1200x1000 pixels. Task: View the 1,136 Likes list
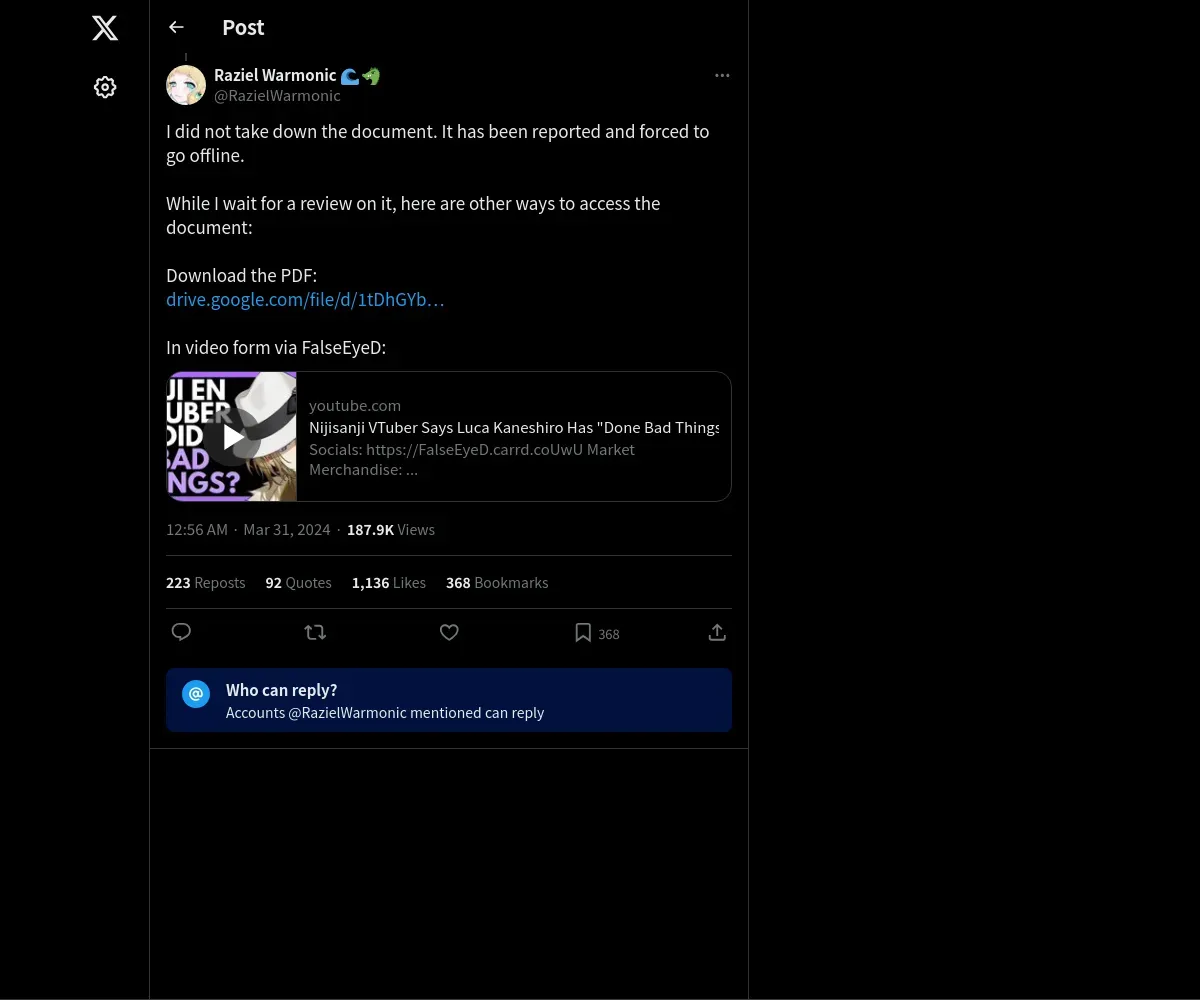pyautogui.click(x=389, y=583)
